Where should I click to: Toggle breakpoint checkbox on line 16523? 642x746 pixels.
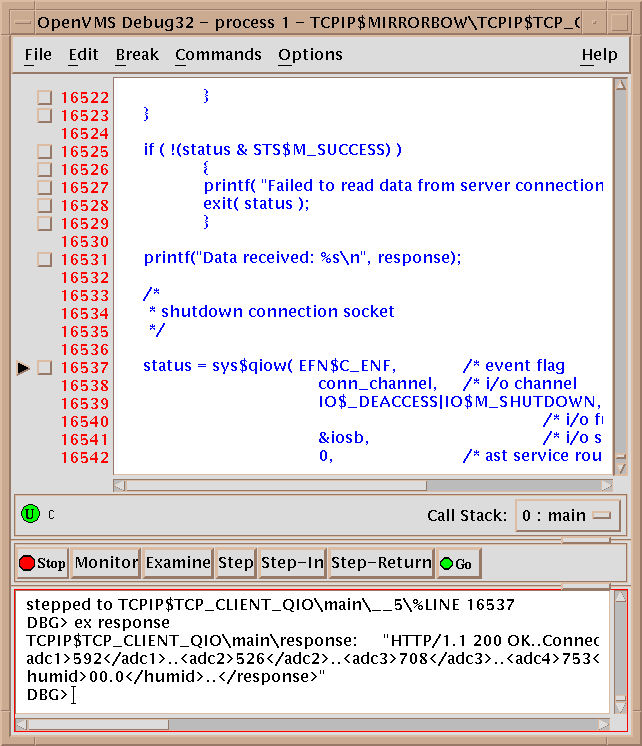(x=45, y=116)
